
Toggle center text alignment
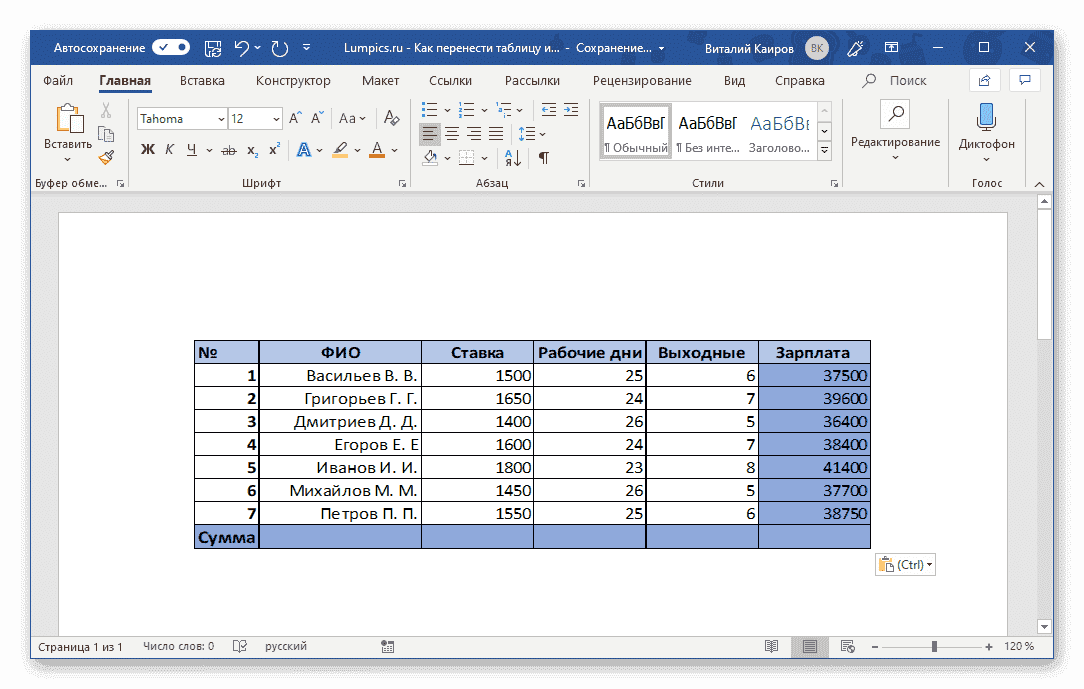[x=452, y=132]
